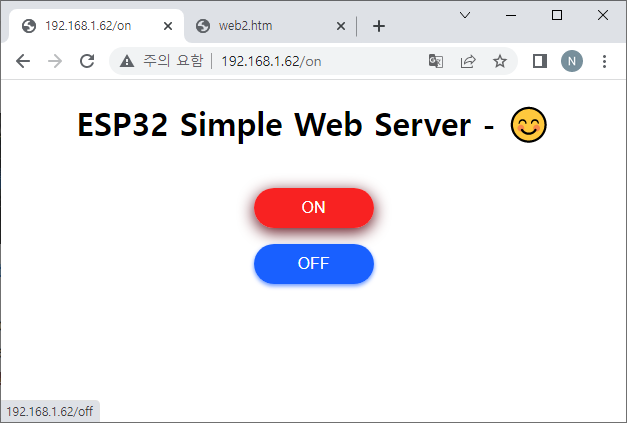Close the web2.htm tab
627x423 pixels.
click(x=341, y=26)
